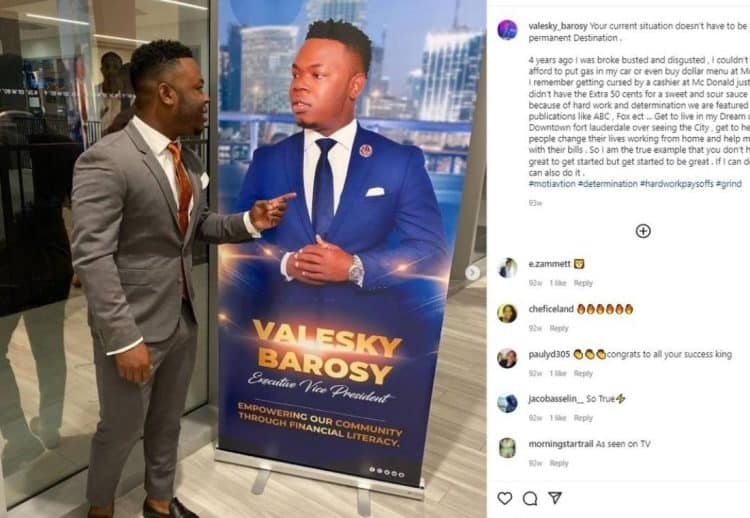Open valesky_barosy profile avatar

point(507,30)
